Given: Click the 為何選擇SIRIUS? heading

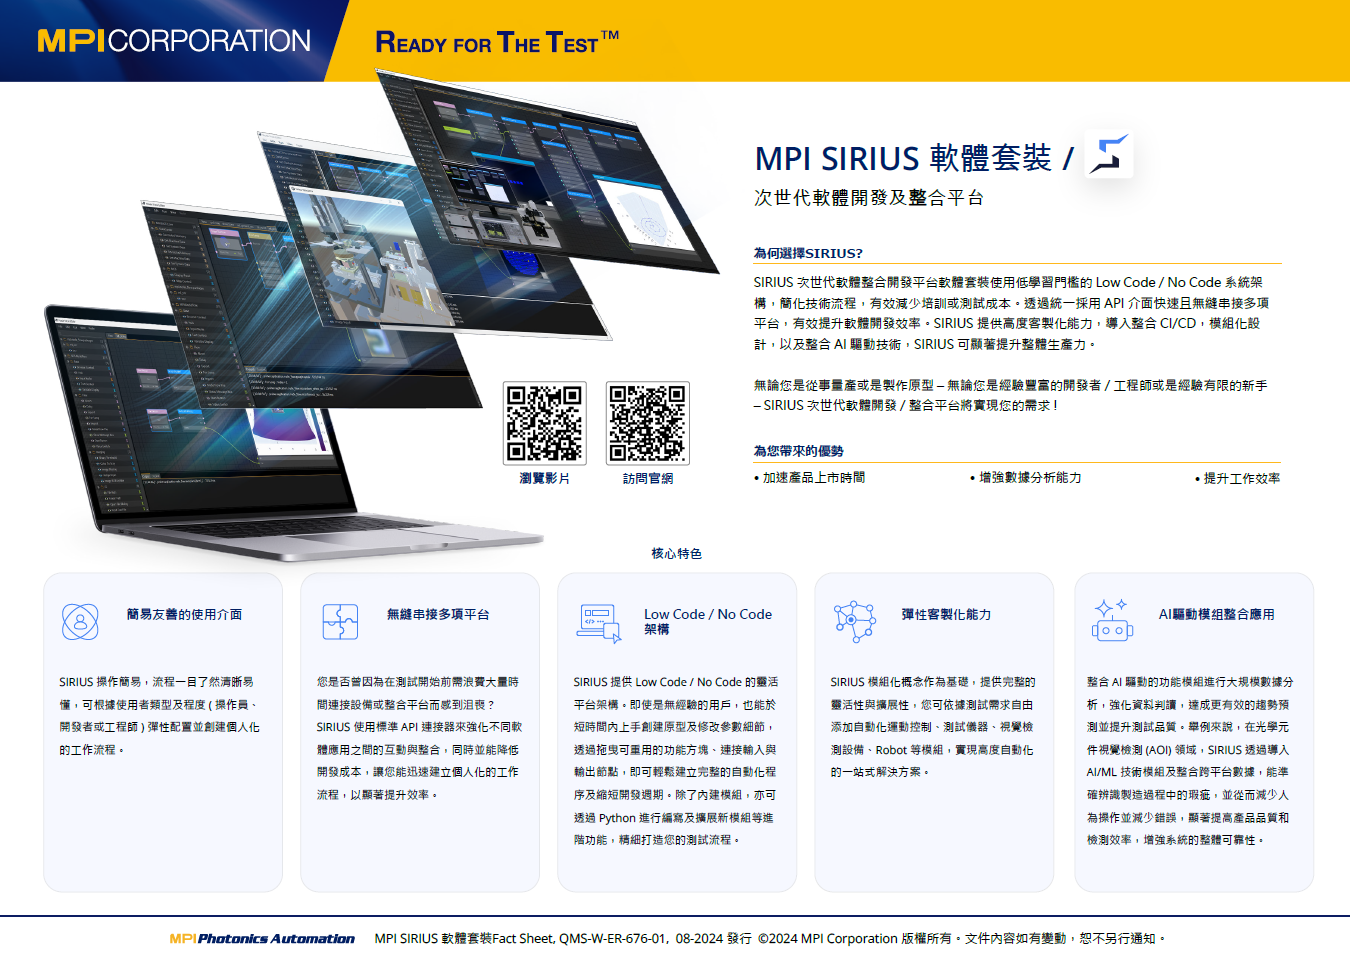Looking at the screenshot, I should pos(808,253).
